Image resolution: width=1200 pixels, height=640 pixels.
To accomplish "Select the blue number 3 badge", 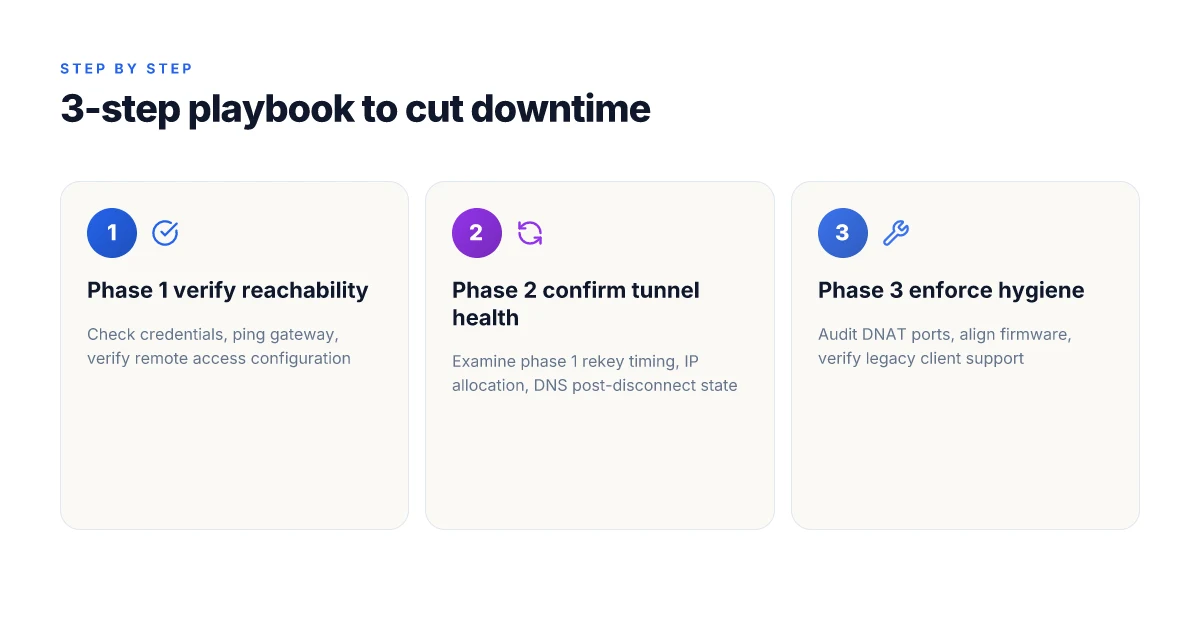I will point(843,233).
